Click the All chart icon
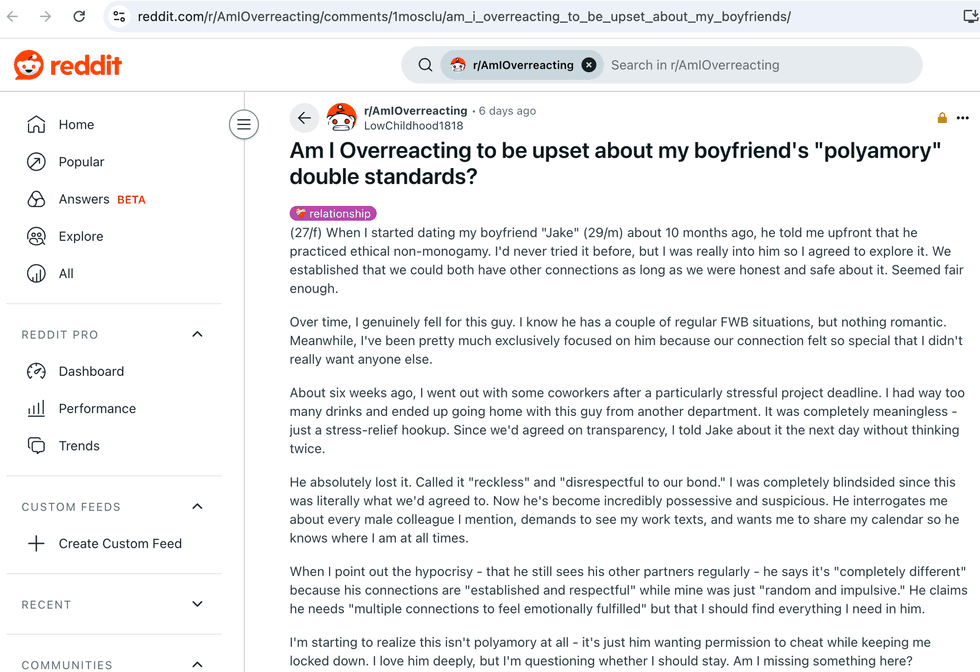Image resolution: width=980 pixels, height=672 pixels. coord(36,274)
